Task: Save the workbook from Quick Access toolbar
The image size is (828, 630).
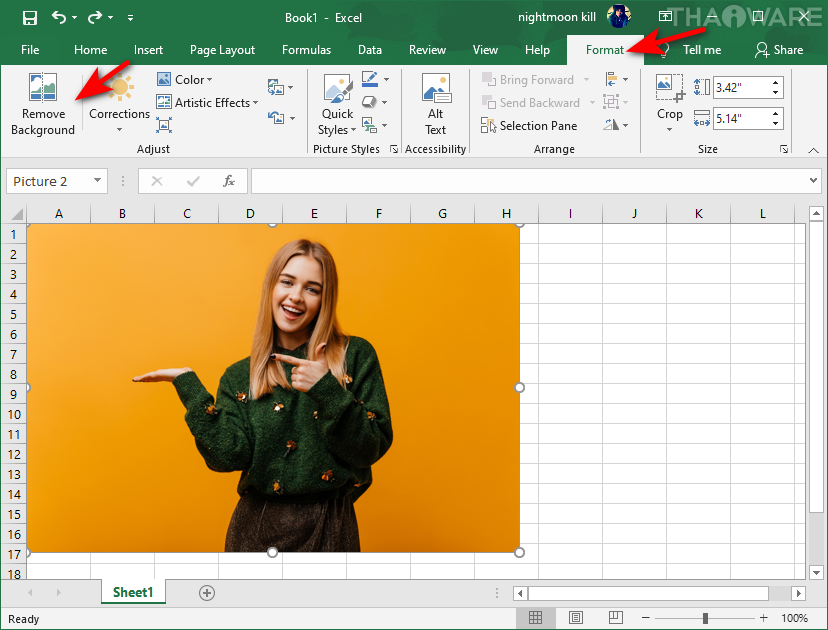Action: pyautogui.click(x=29, y=18)
